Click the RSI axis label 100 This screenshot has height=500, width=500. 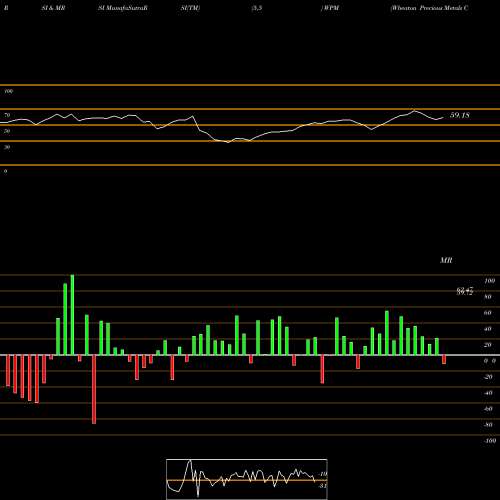[8, 91]
